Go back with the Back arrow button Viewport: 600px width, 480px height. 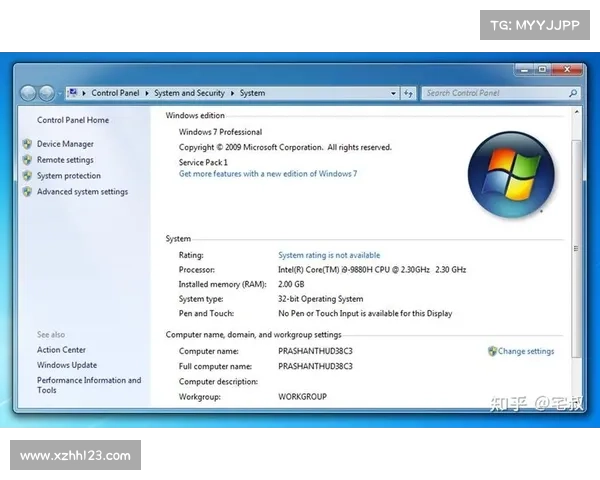28,93
